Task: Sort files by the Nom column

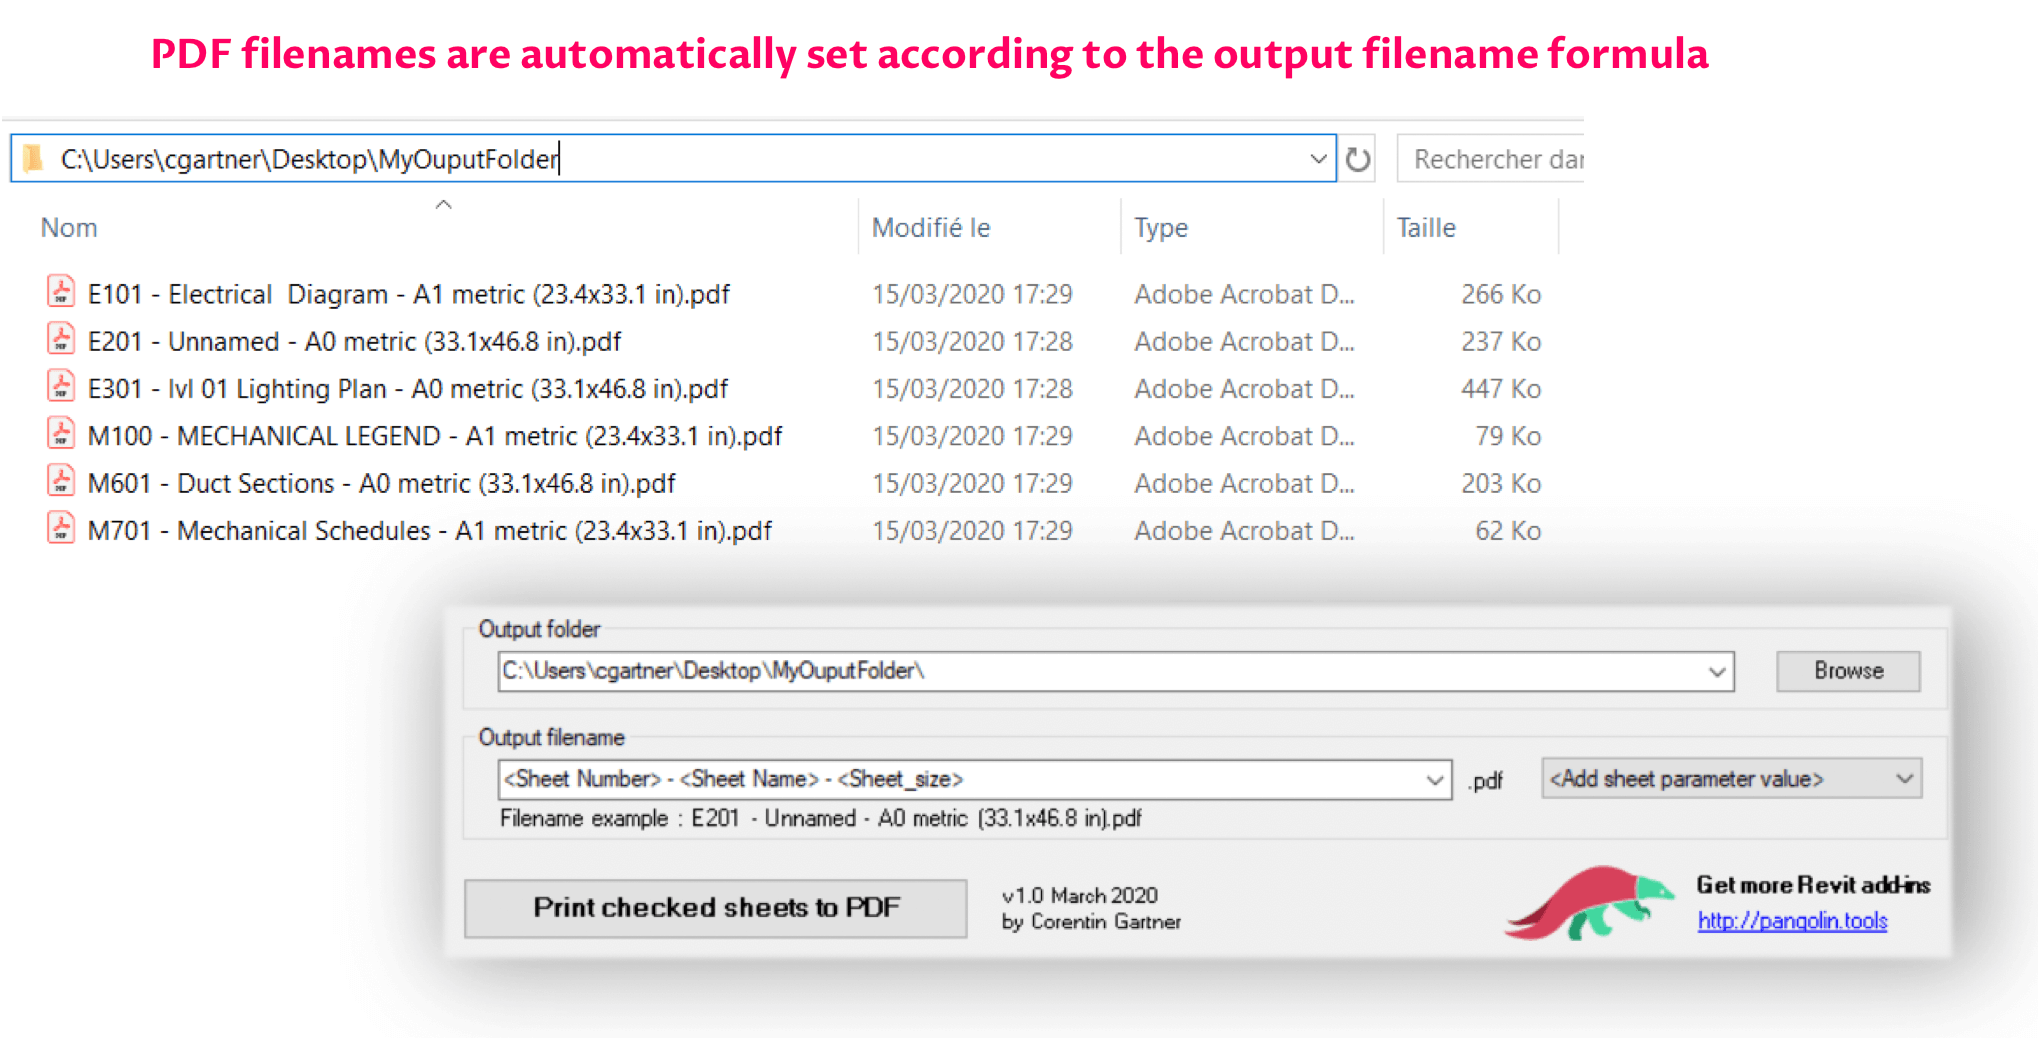Action: 69,228
